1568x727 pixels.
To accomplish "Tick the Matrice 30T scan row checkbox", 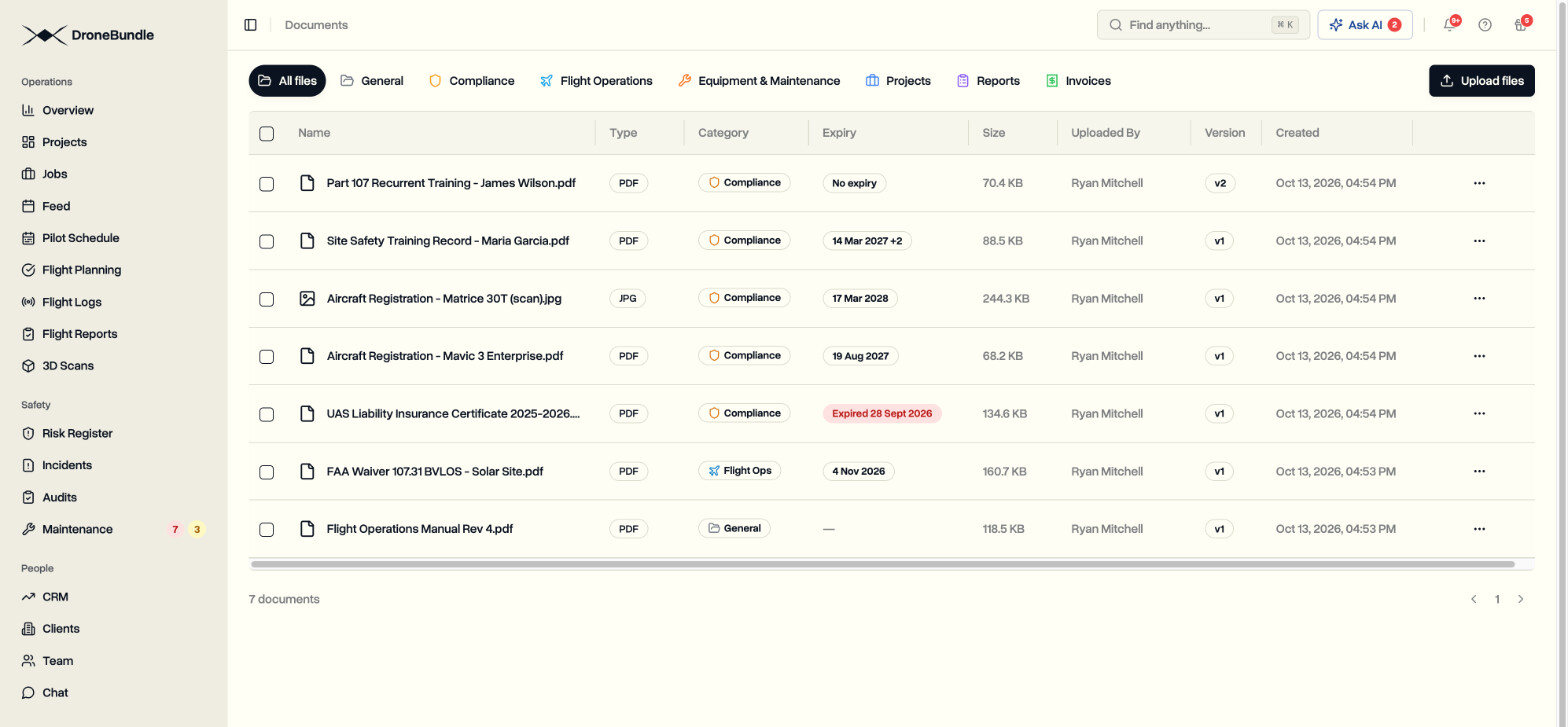I will [267, 298].
